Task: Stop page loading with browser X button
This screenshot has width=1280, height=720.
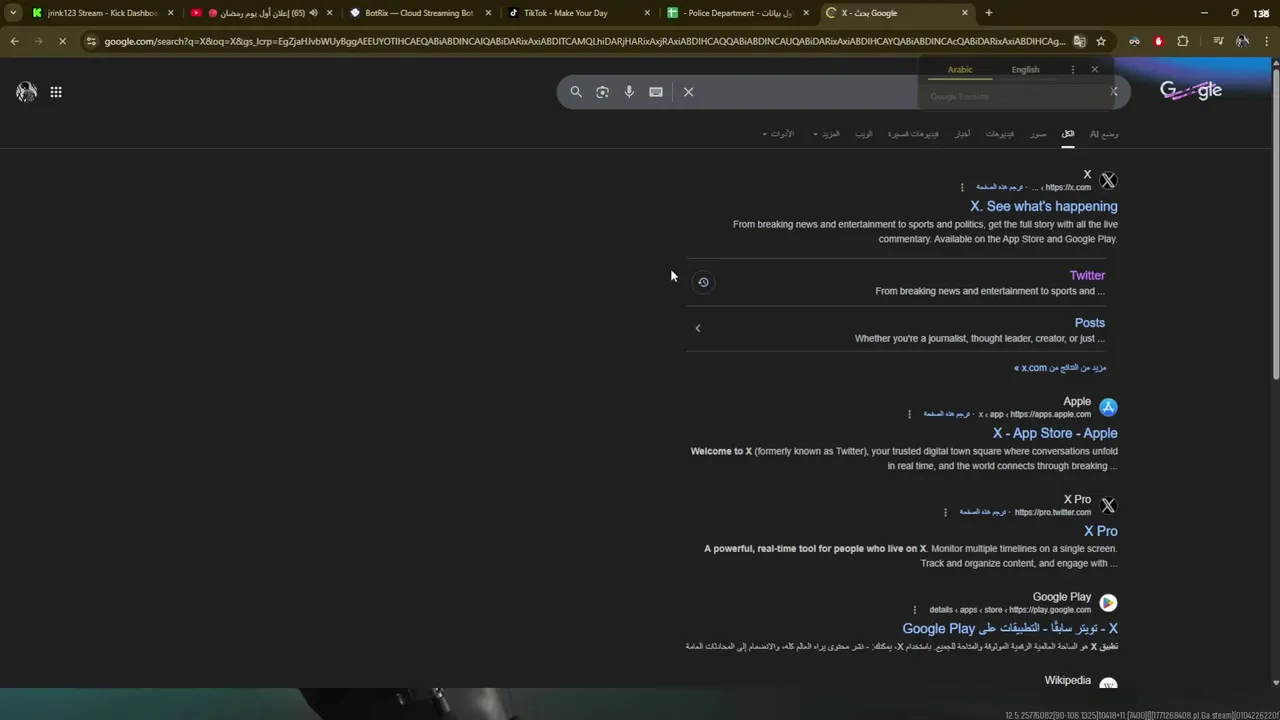Action: tap(61, 41)
